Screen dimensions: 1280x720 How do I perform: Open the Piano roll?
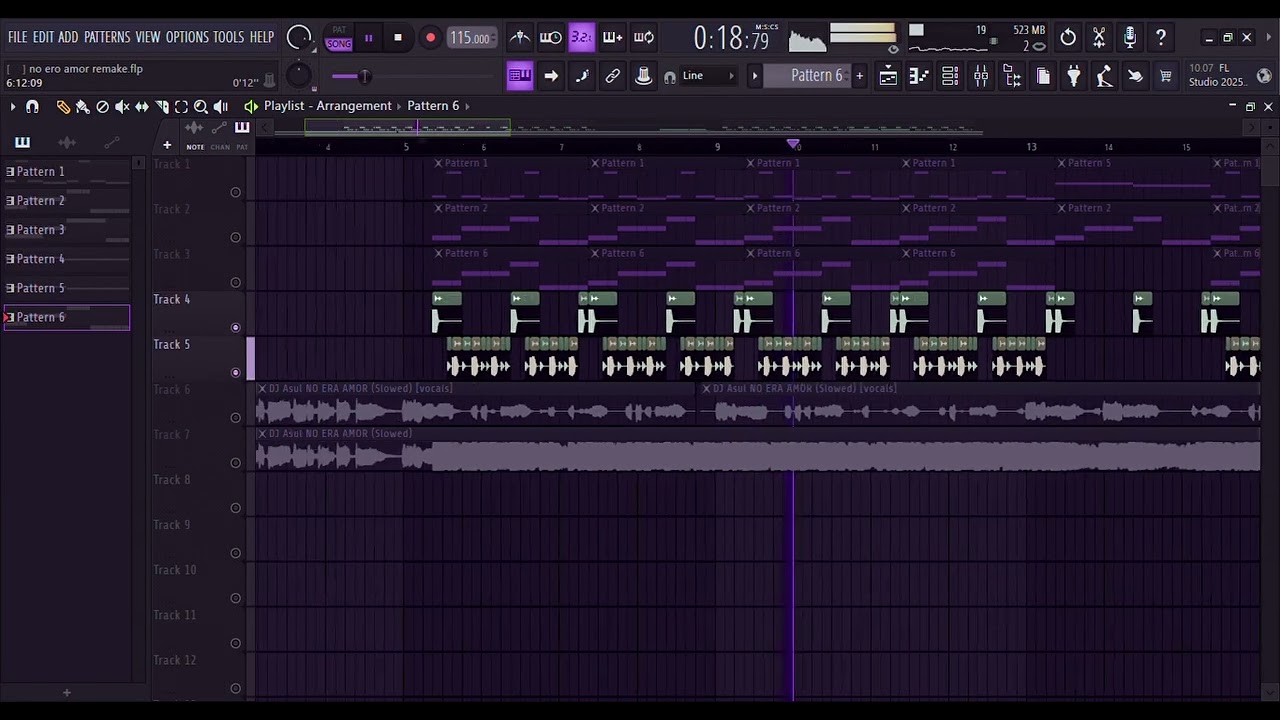919,76
